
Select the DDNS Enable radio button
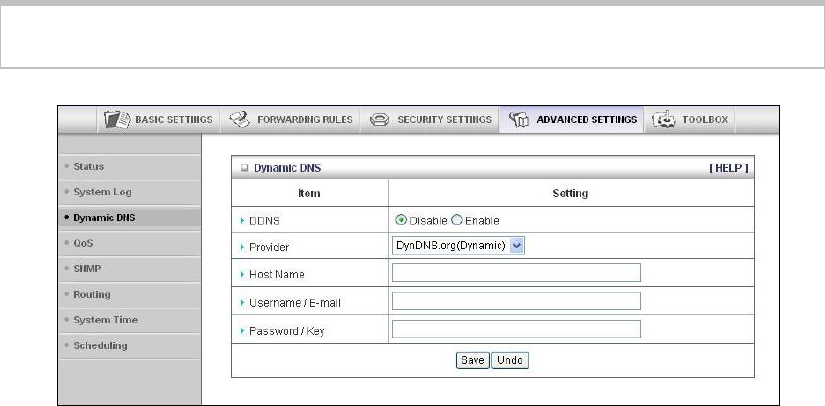pos(457,220)
